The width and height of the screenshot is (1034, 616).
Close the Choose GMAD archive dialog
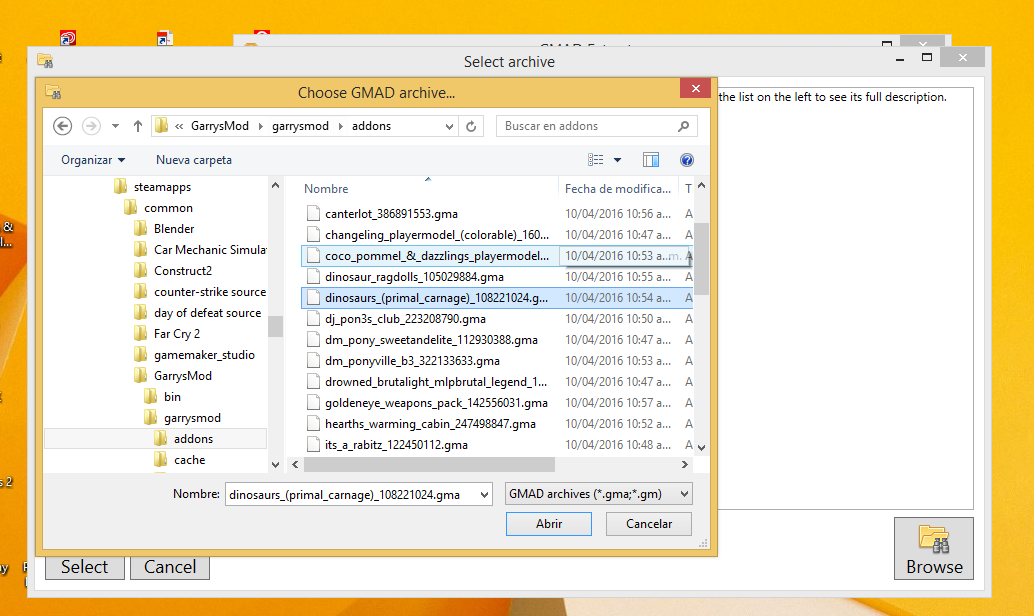[696, 88]
